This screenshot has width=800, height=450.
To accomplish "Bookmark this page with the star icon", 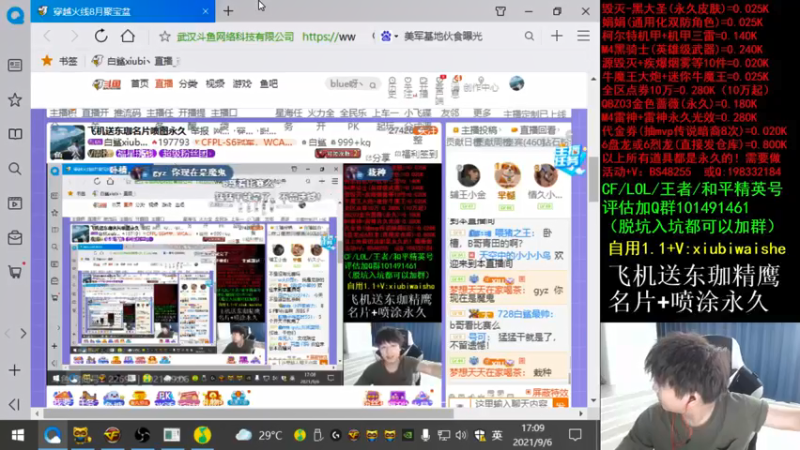I will [164, 36].
